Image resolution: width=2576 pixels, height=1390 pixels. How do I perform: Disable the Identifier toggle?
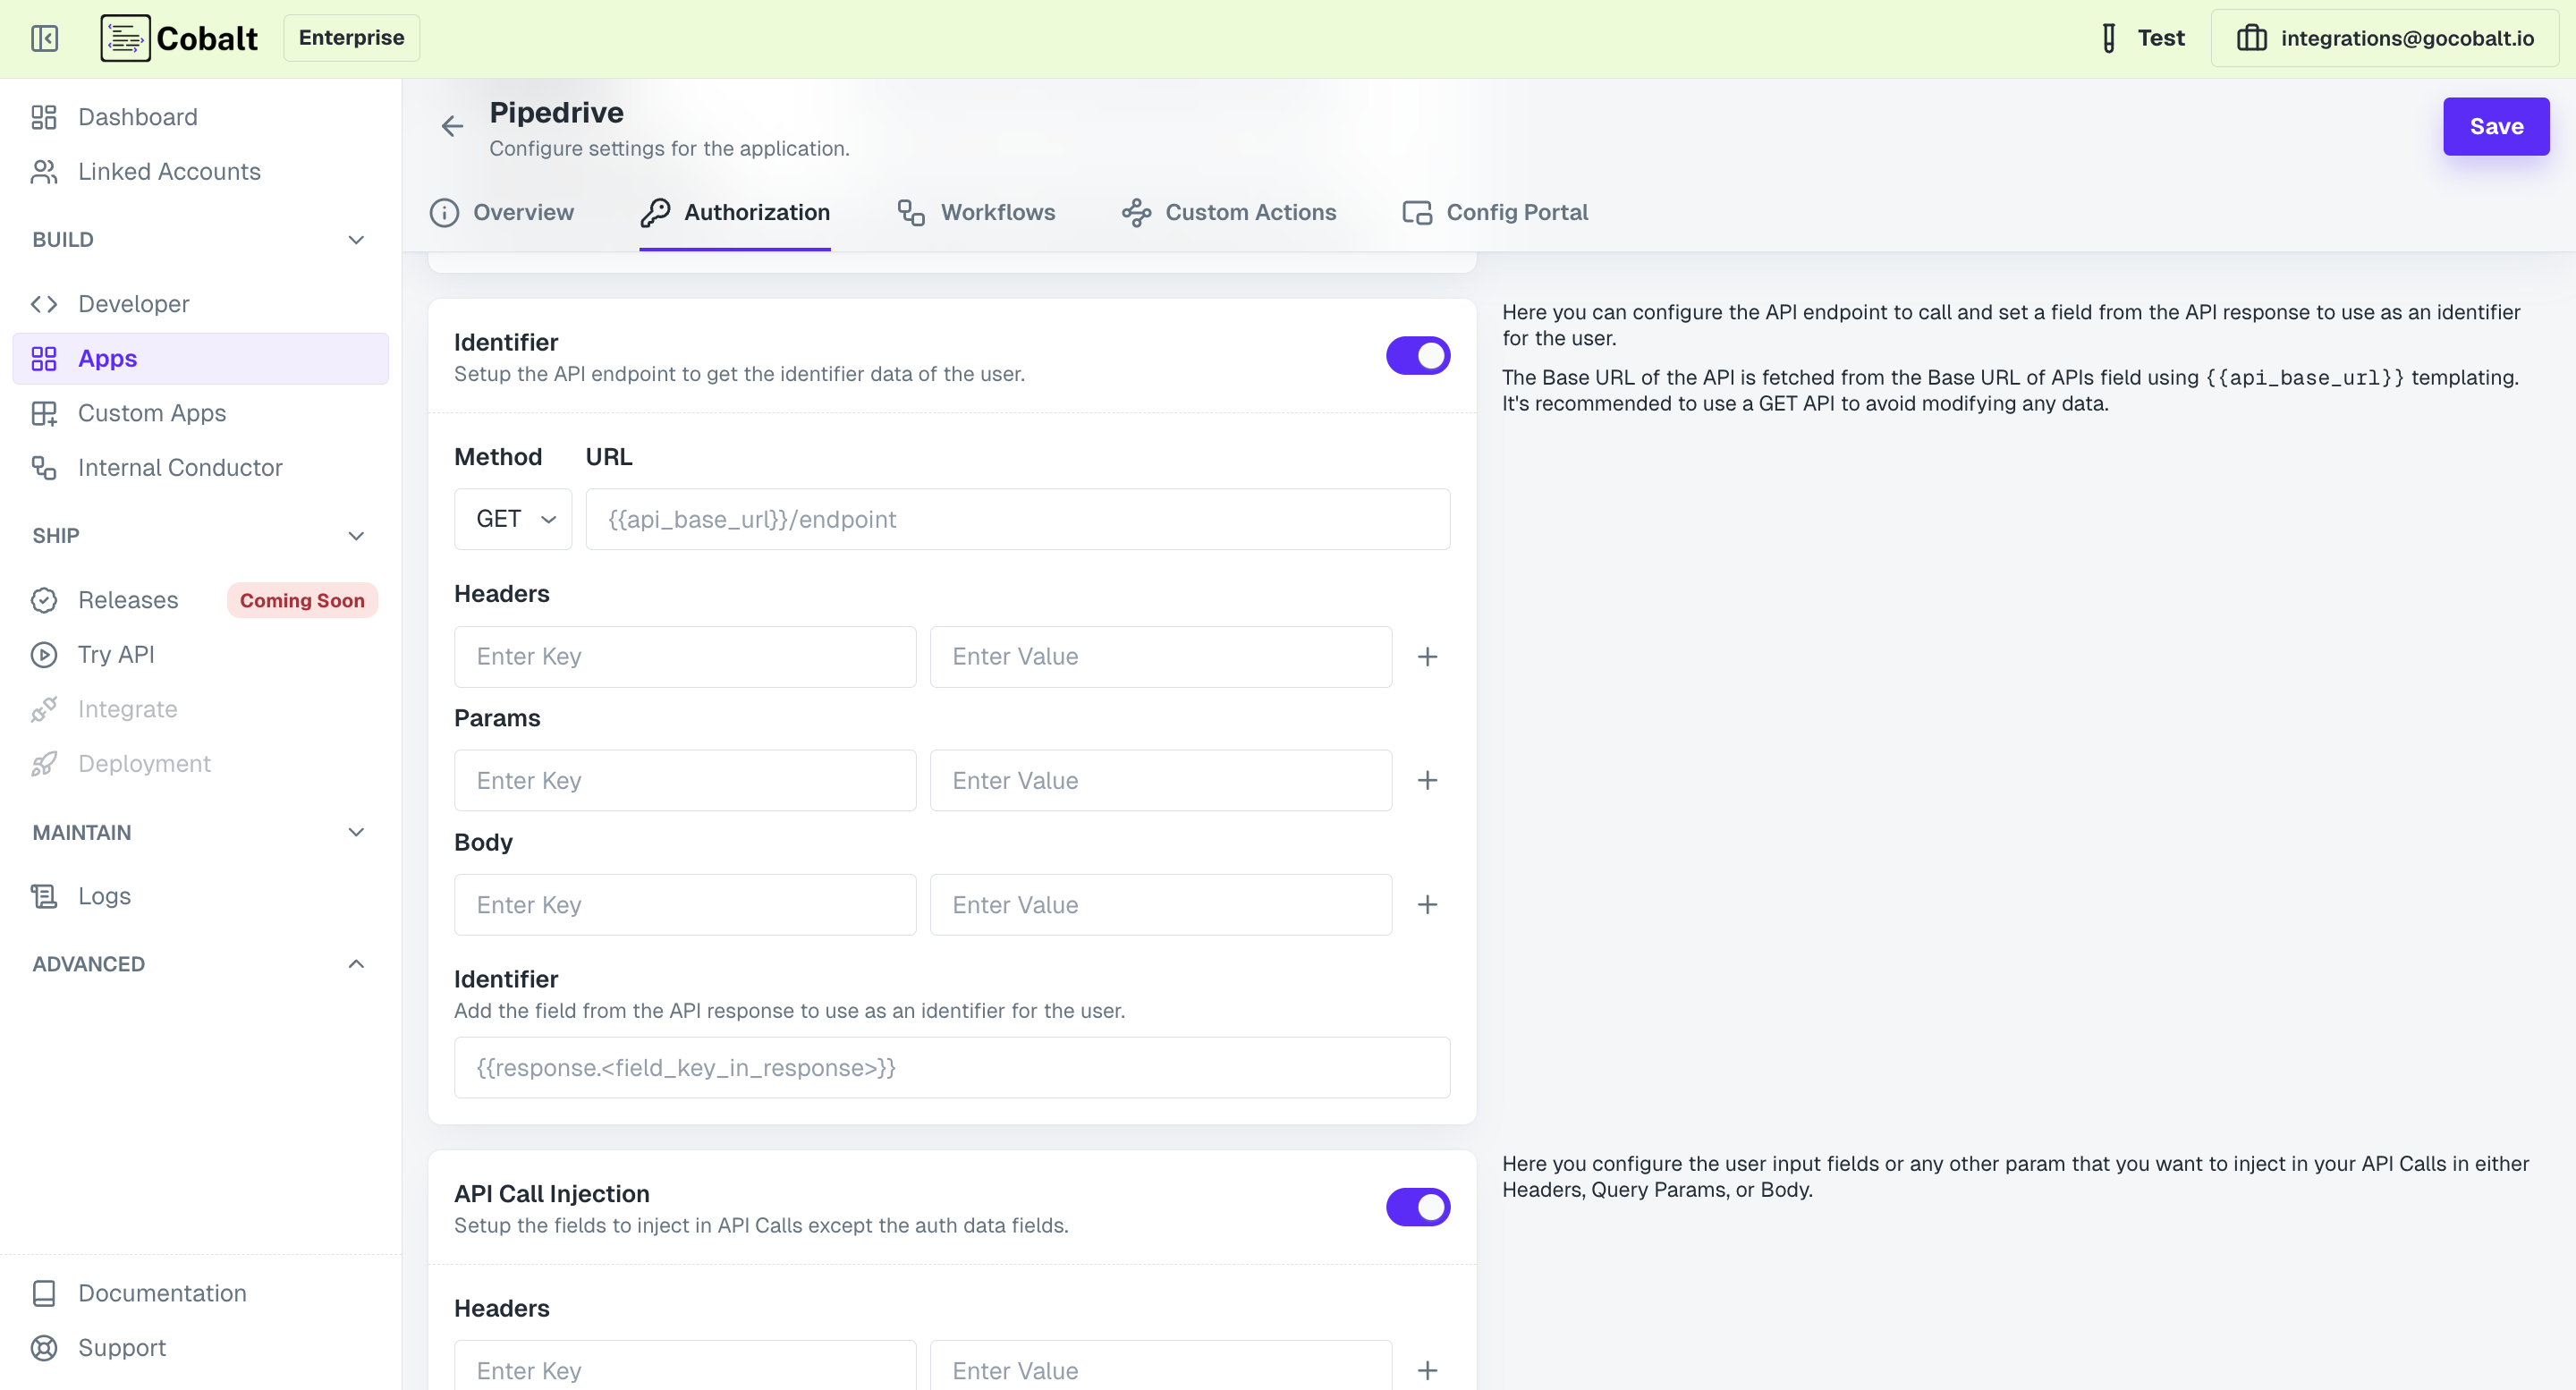[x=1417, y=355]
